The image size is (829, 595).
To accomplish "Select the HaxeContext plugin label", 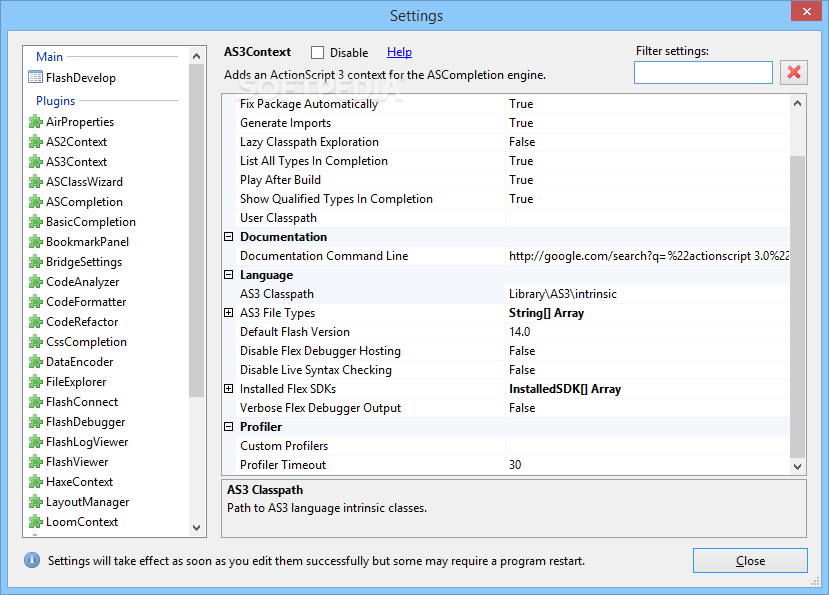I will tap(79, 482).
